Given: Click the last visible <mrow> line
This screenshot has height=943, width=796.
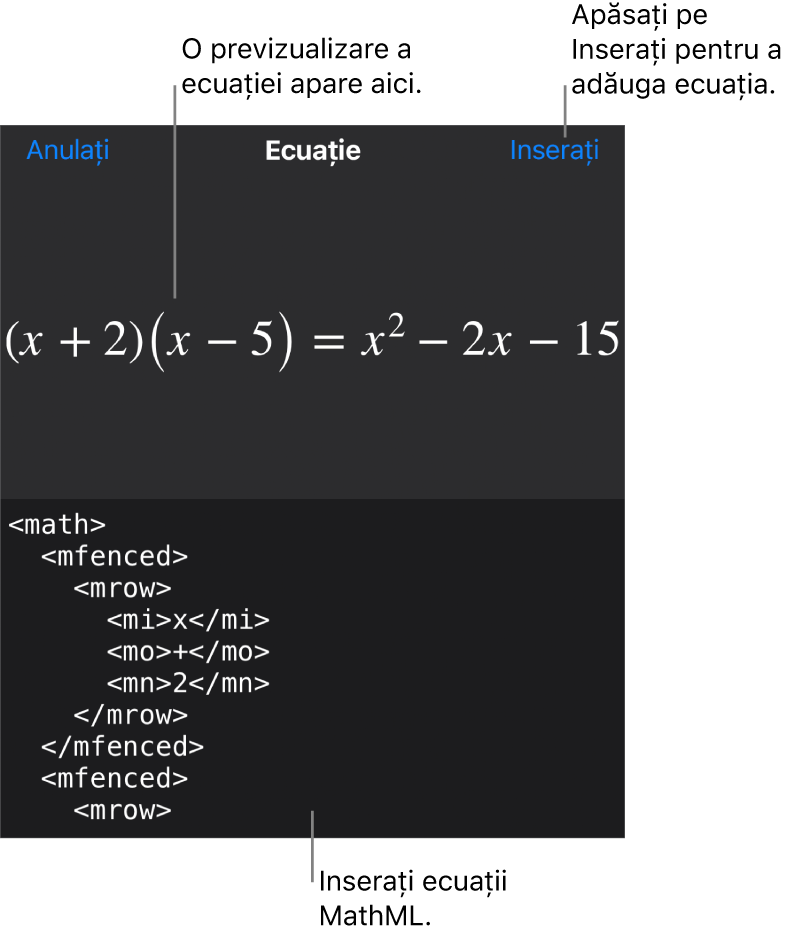Looking at the screenshot, I should pyautogui.click(x=122, y=811).
